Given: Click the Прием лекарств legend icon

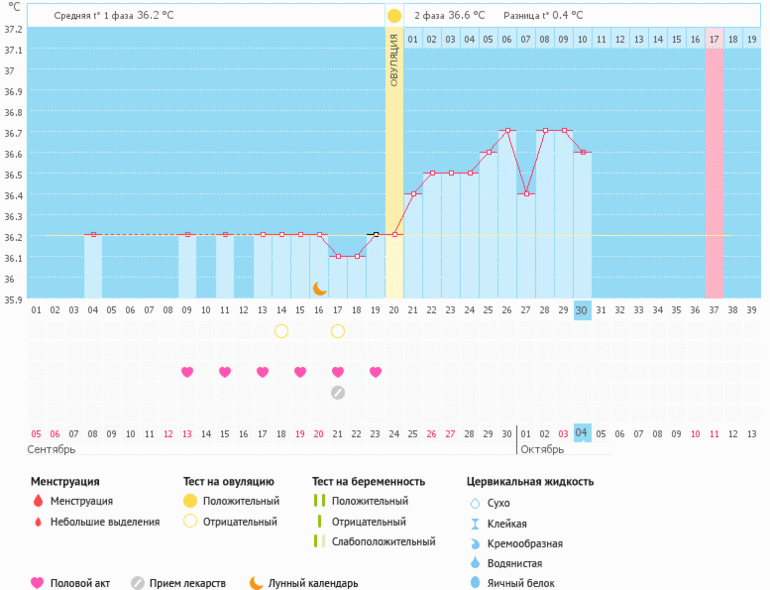Looking at the screenshot, I should 138,583.
